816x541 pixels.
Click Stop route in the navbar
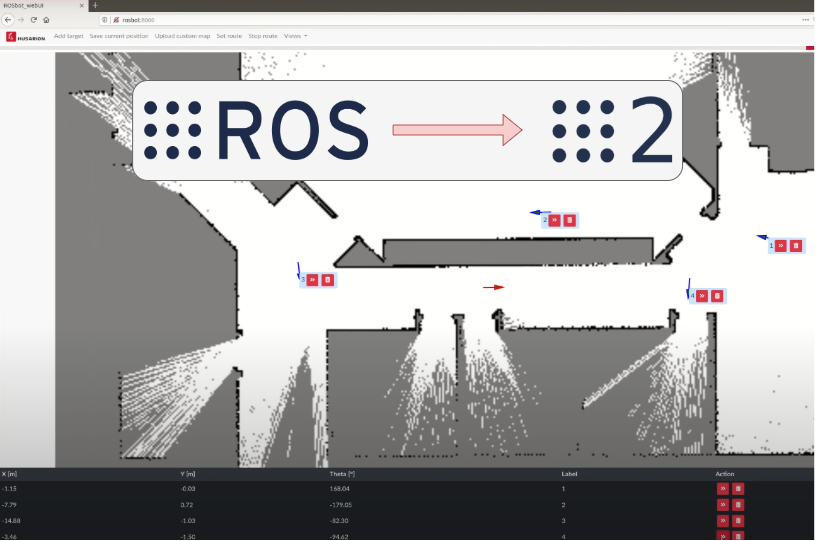(x=263, y=36)
